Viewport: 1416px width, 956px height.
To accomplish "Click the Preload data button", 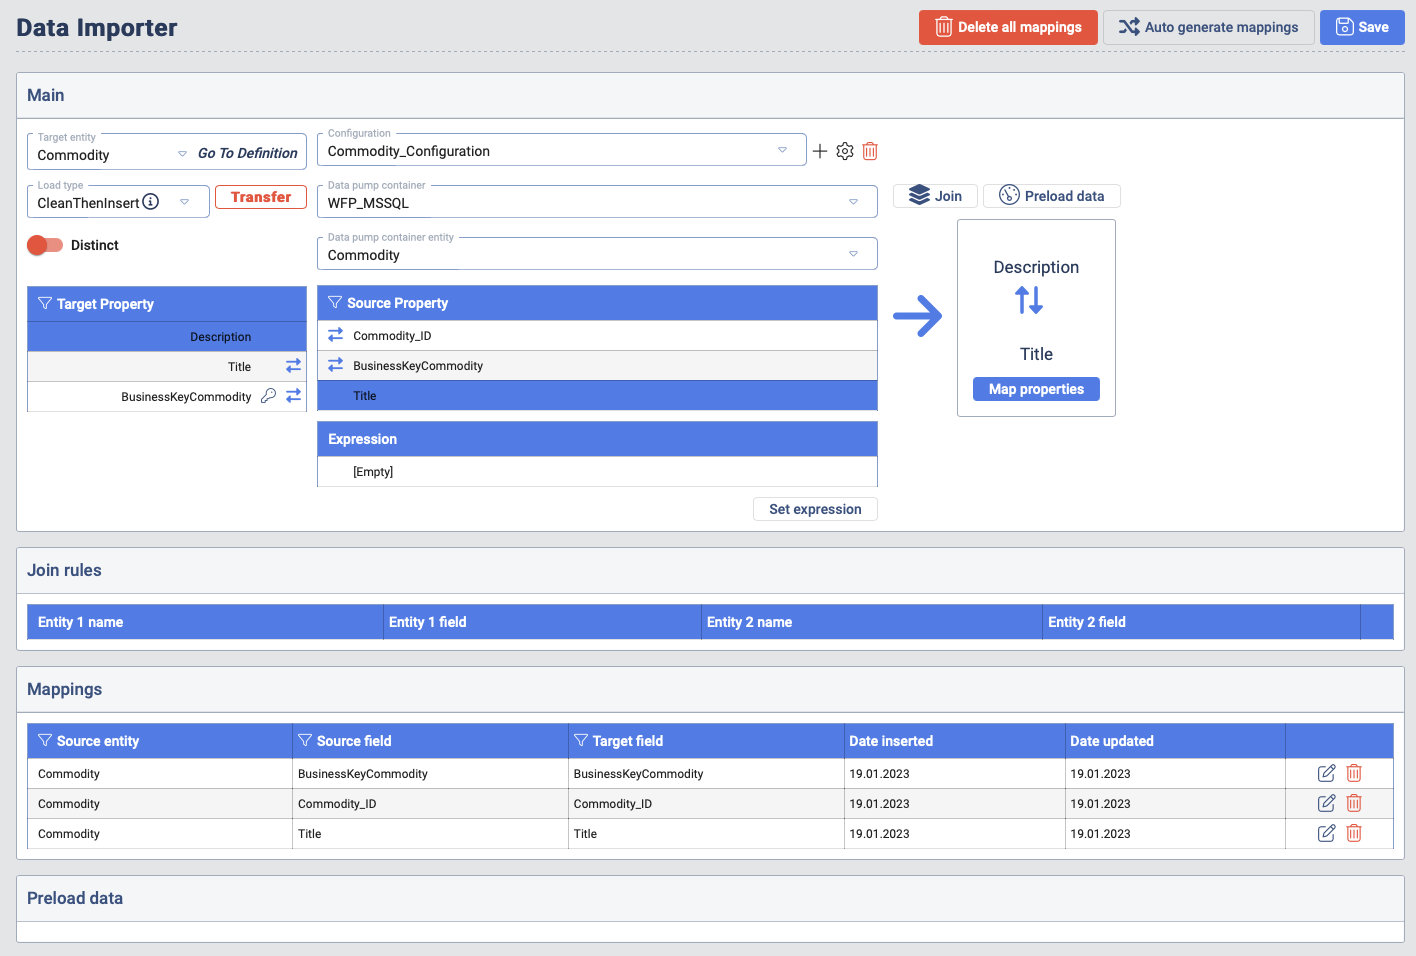I will [1052, 196].
